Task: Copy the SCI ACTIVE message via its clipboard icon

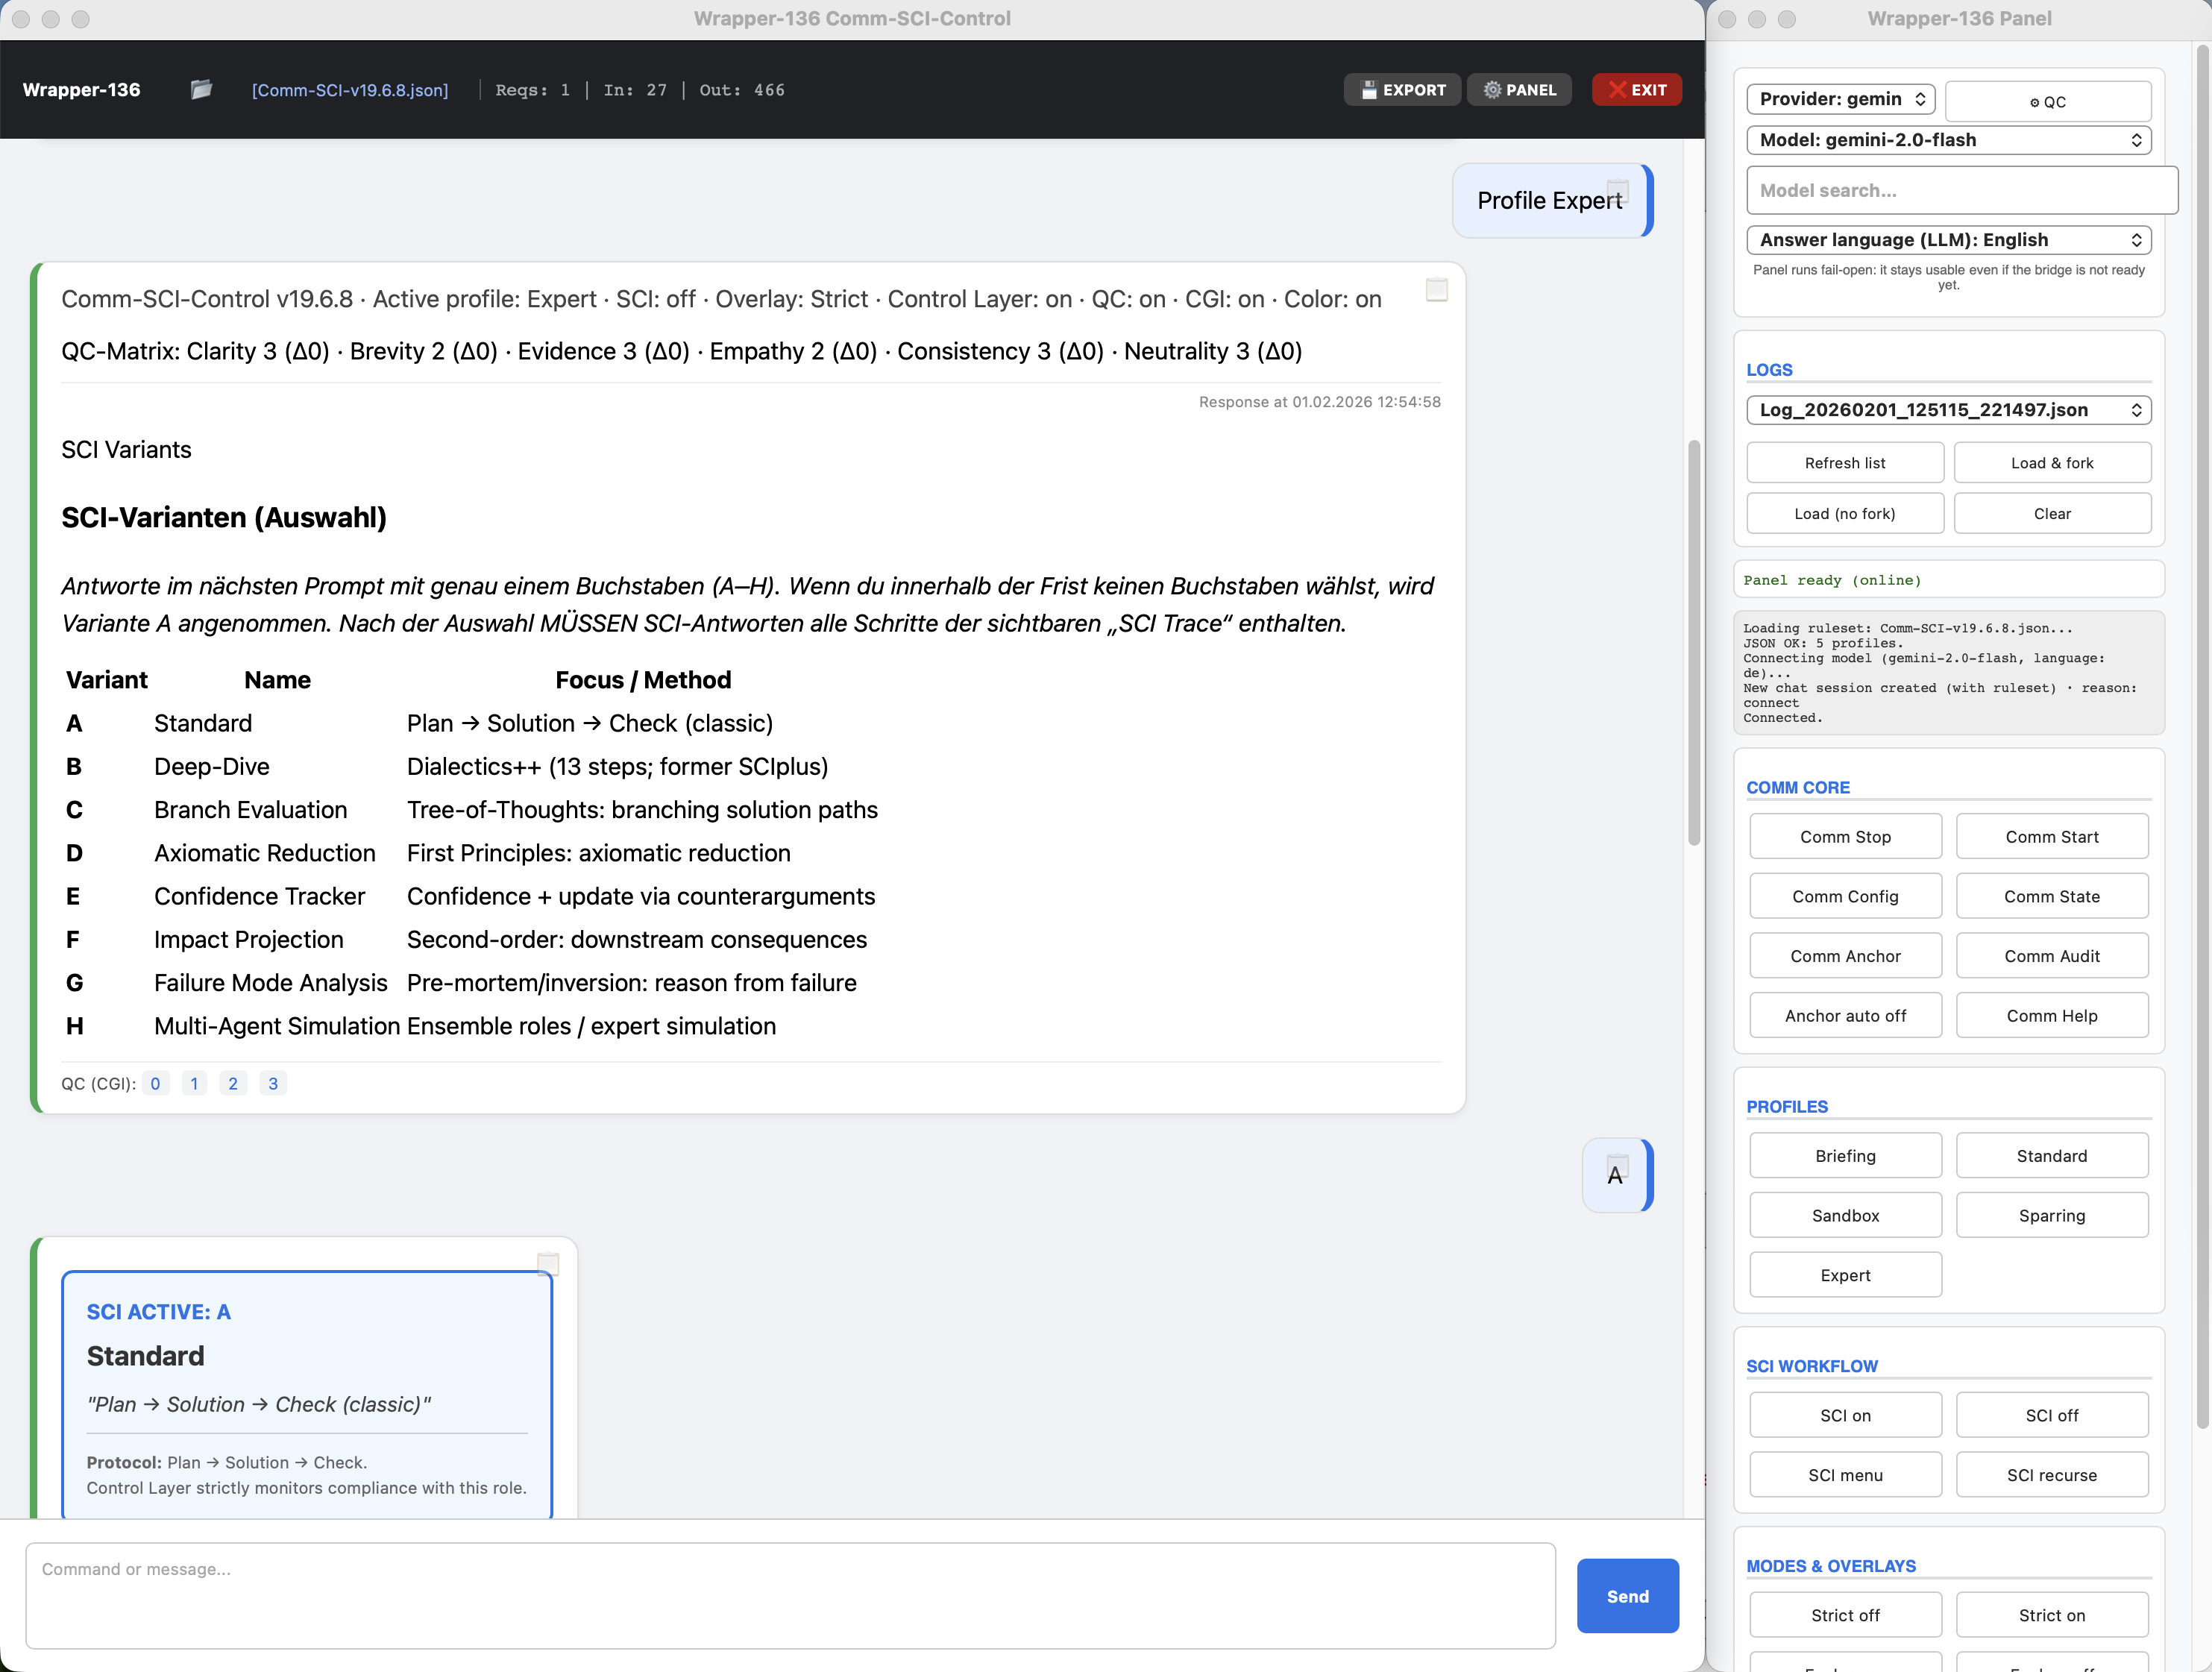Action: tap(548, 1263)
